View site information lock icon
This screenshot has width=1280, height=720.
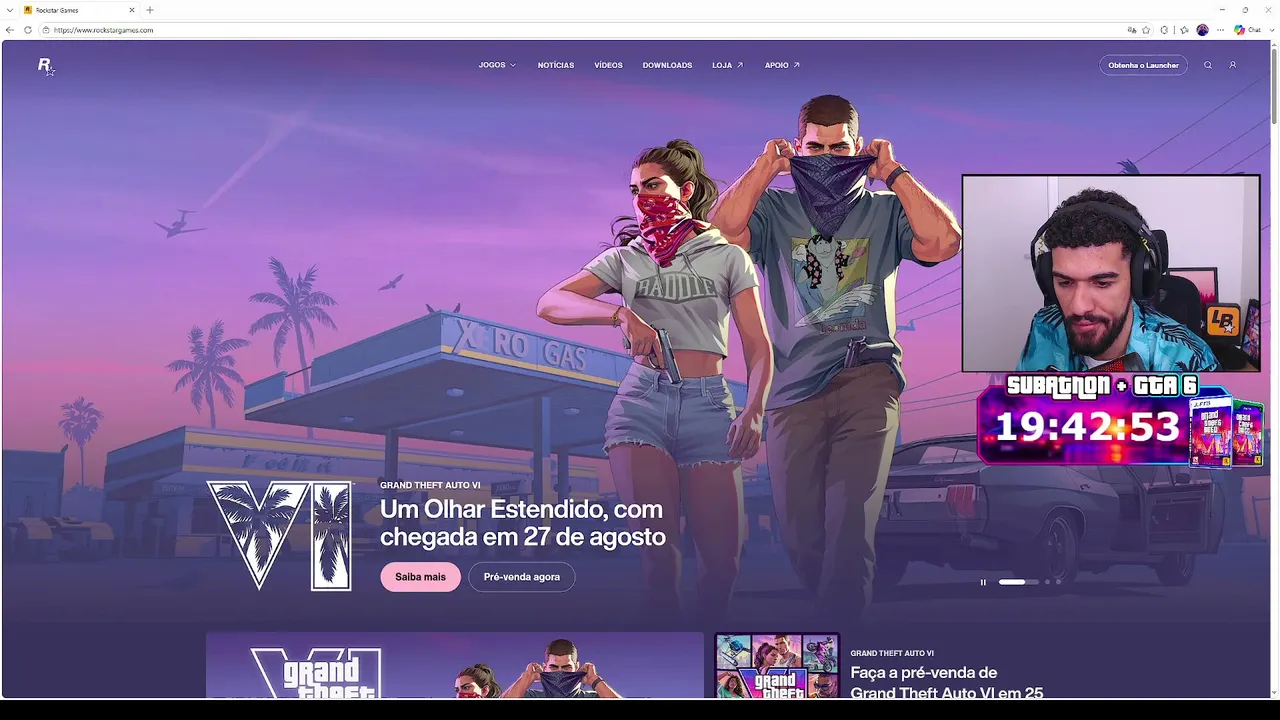tap(46, 30)
